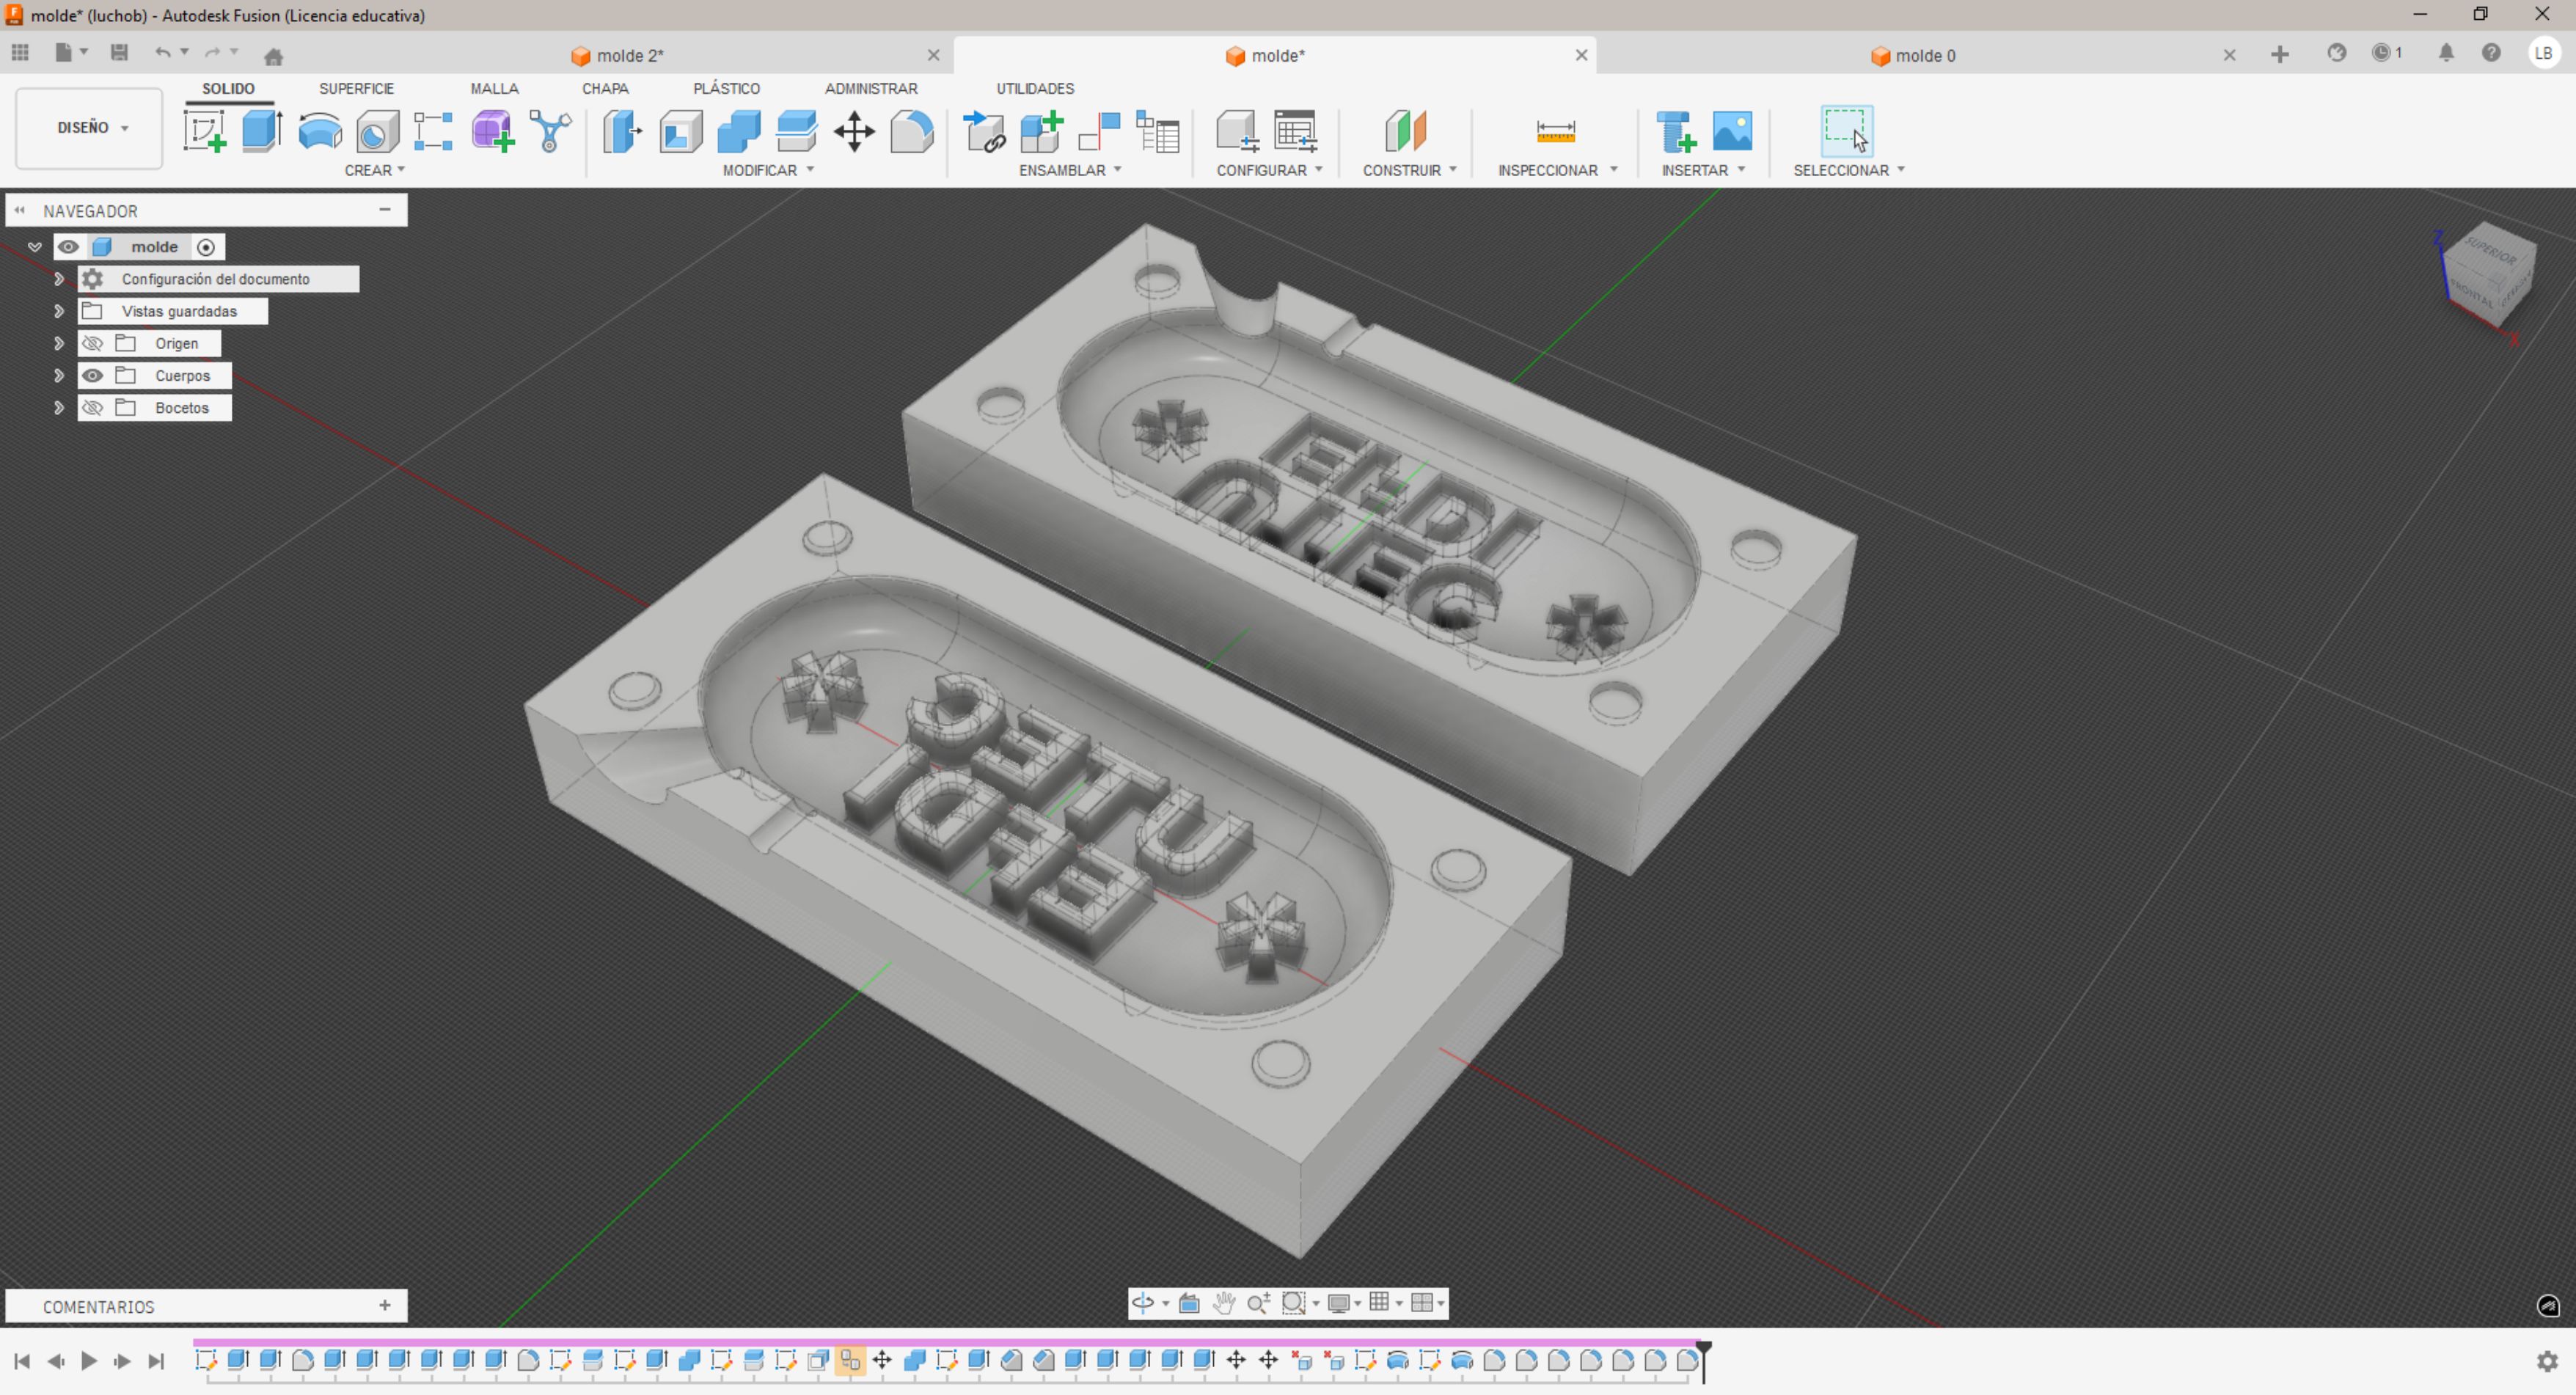Add a comment with plus button
The image size is (2576, 1395).
385,1305
